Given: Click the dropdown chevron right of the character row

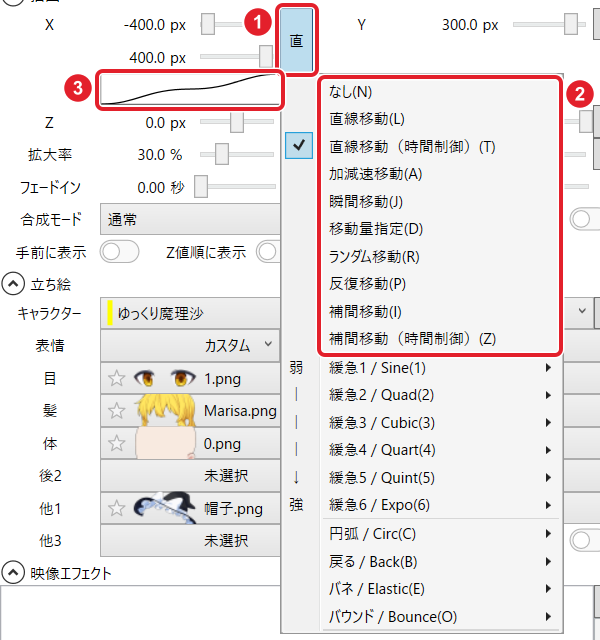Looking at the screenshot, I should pyautogui.click(x=582, y=311).
